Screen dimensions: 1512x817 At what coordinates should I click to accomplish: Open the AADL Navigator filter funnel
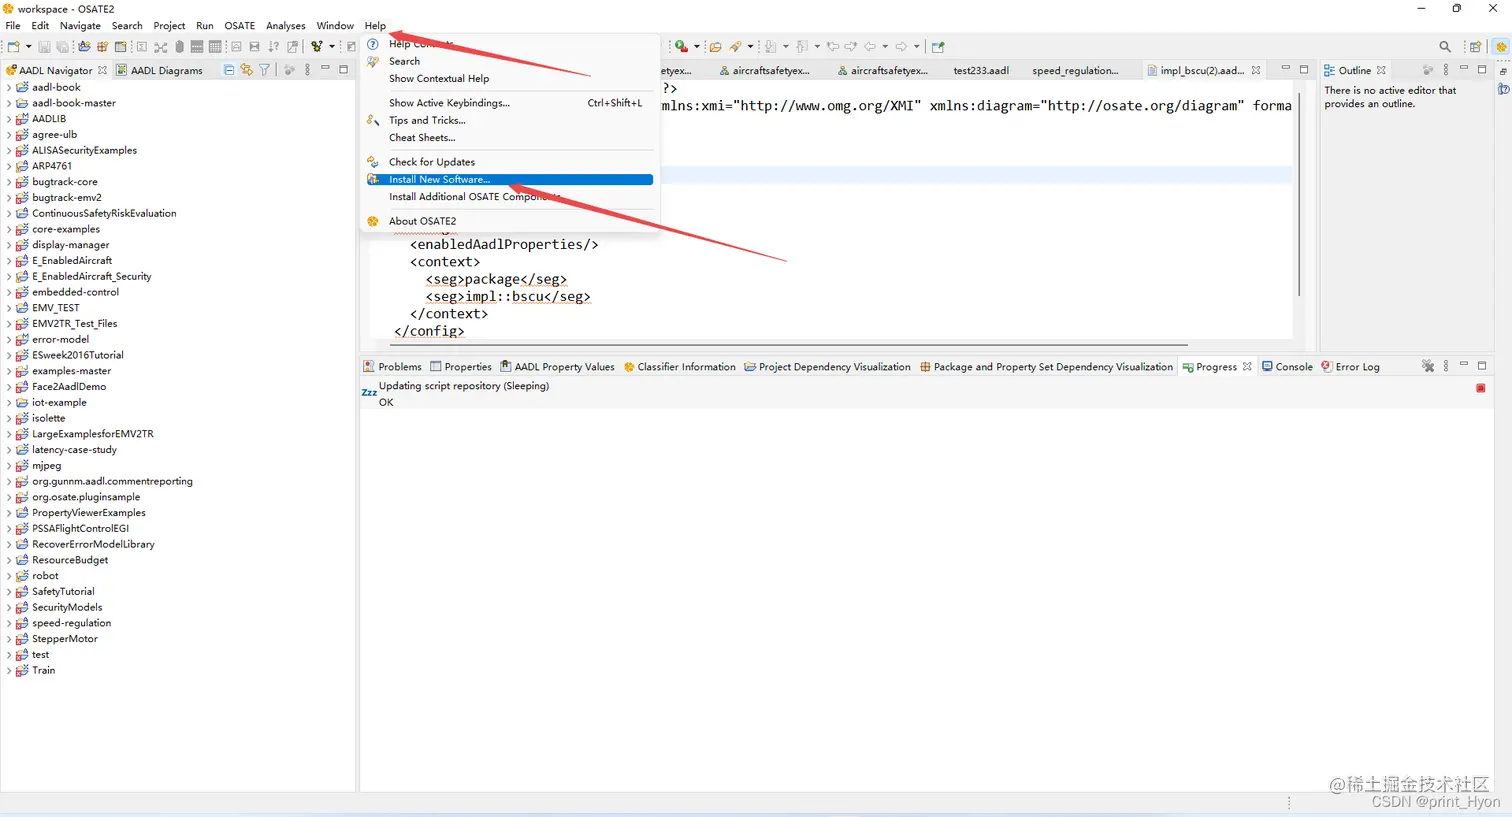click(264, 70)
